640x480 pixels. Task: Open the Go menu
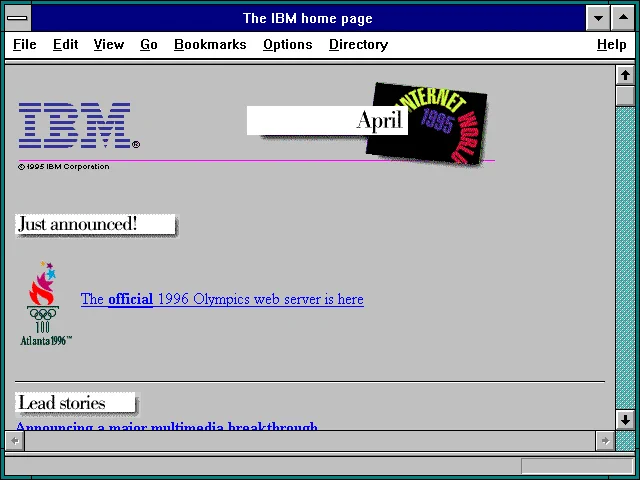pos(149,44)
